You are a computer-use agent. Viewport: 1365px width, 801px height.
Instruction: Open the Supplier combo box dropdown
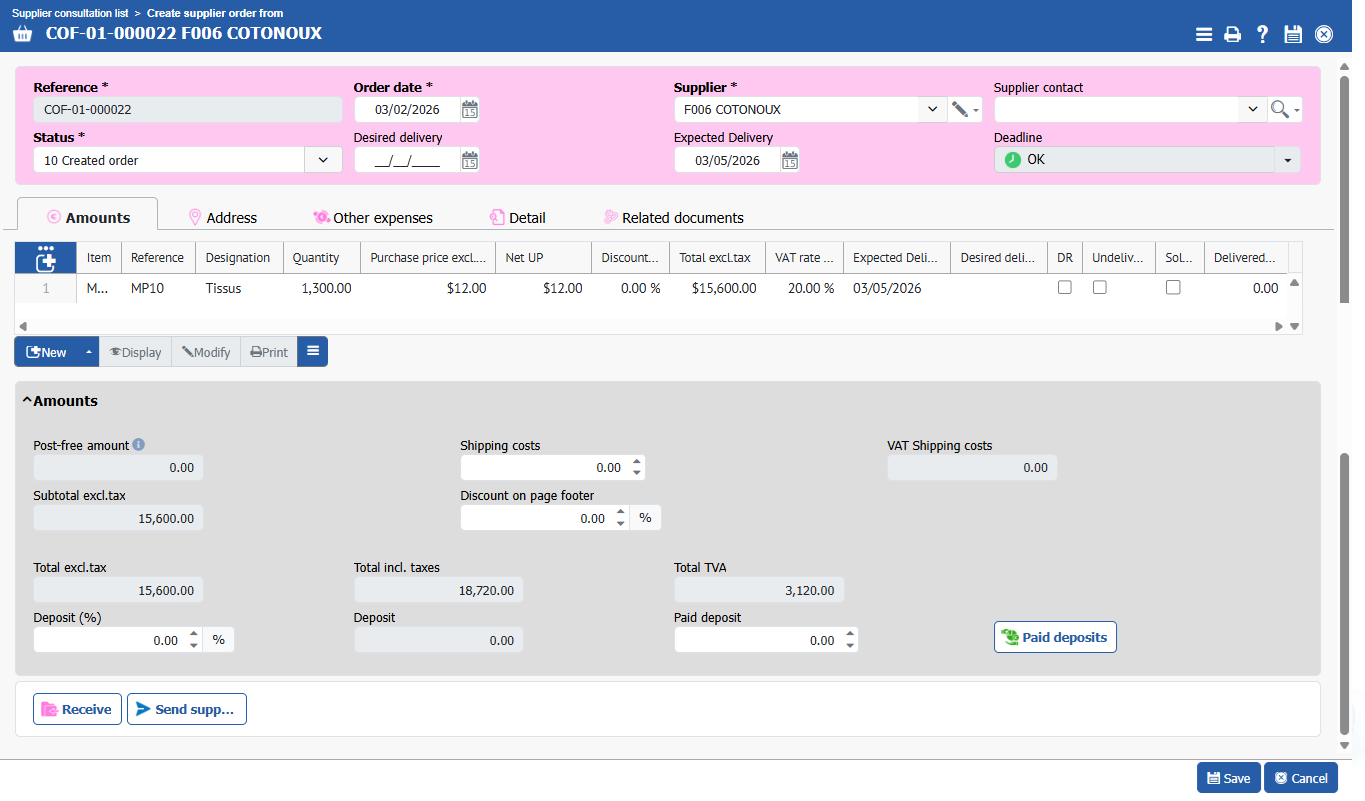[932, 110]
